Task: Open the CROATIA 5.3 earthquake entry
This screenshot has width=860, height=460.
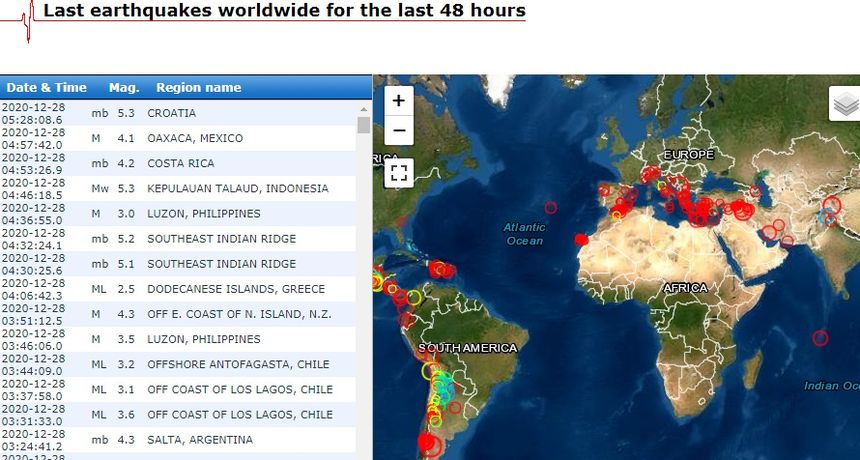Action: pos(171,113)
